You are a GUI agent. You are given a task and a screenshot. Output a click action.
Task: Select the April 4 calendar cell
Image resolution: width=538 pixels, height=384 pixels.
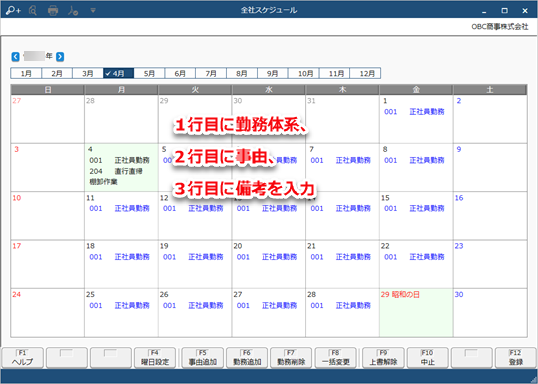click(121, 167)
